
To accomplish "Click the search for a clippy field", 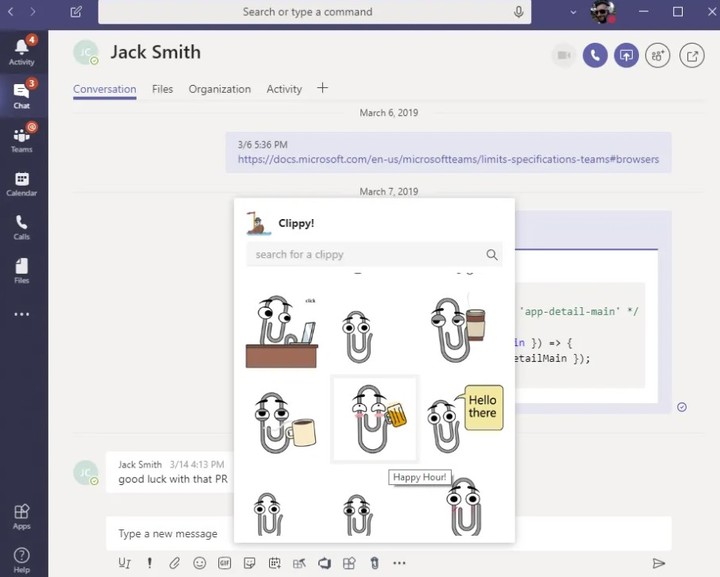I will point(365,255).
